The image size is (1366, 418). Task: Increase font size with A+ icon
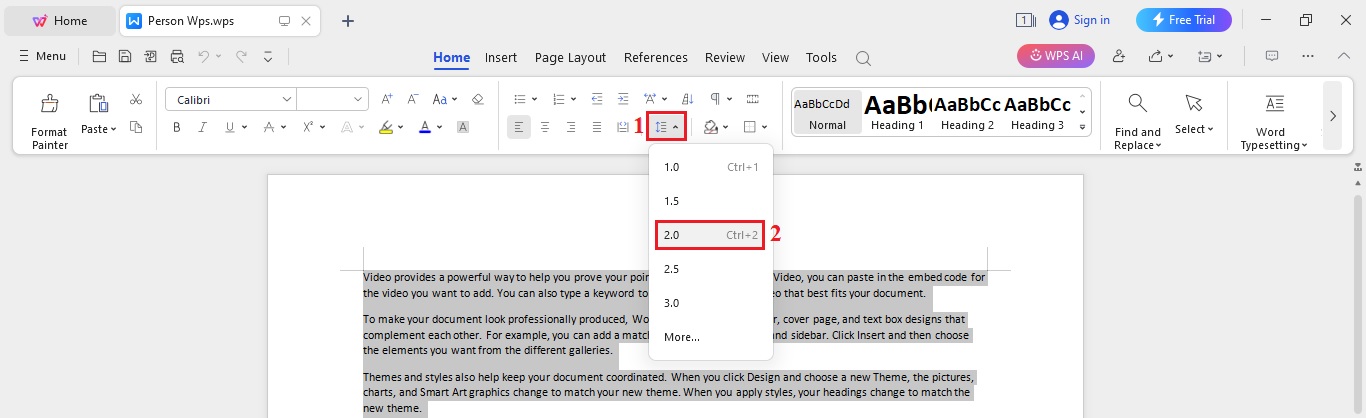pyautogui.click(x=387, y=99)
